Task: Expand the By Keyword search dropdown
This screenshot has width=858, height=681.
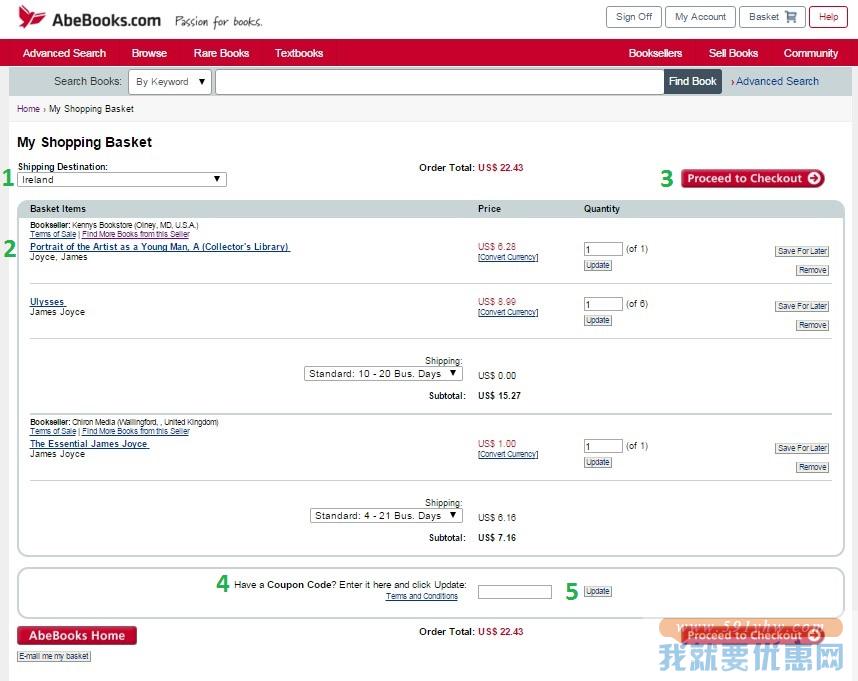Action: (x=170, y=82)
